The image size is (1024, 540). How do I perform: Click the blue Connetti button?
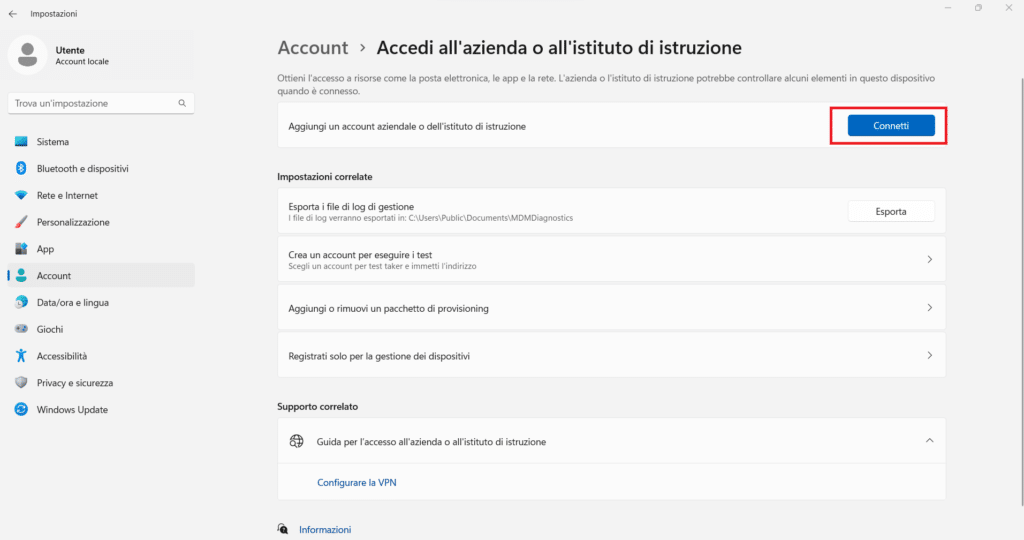[x=891, y=125]
